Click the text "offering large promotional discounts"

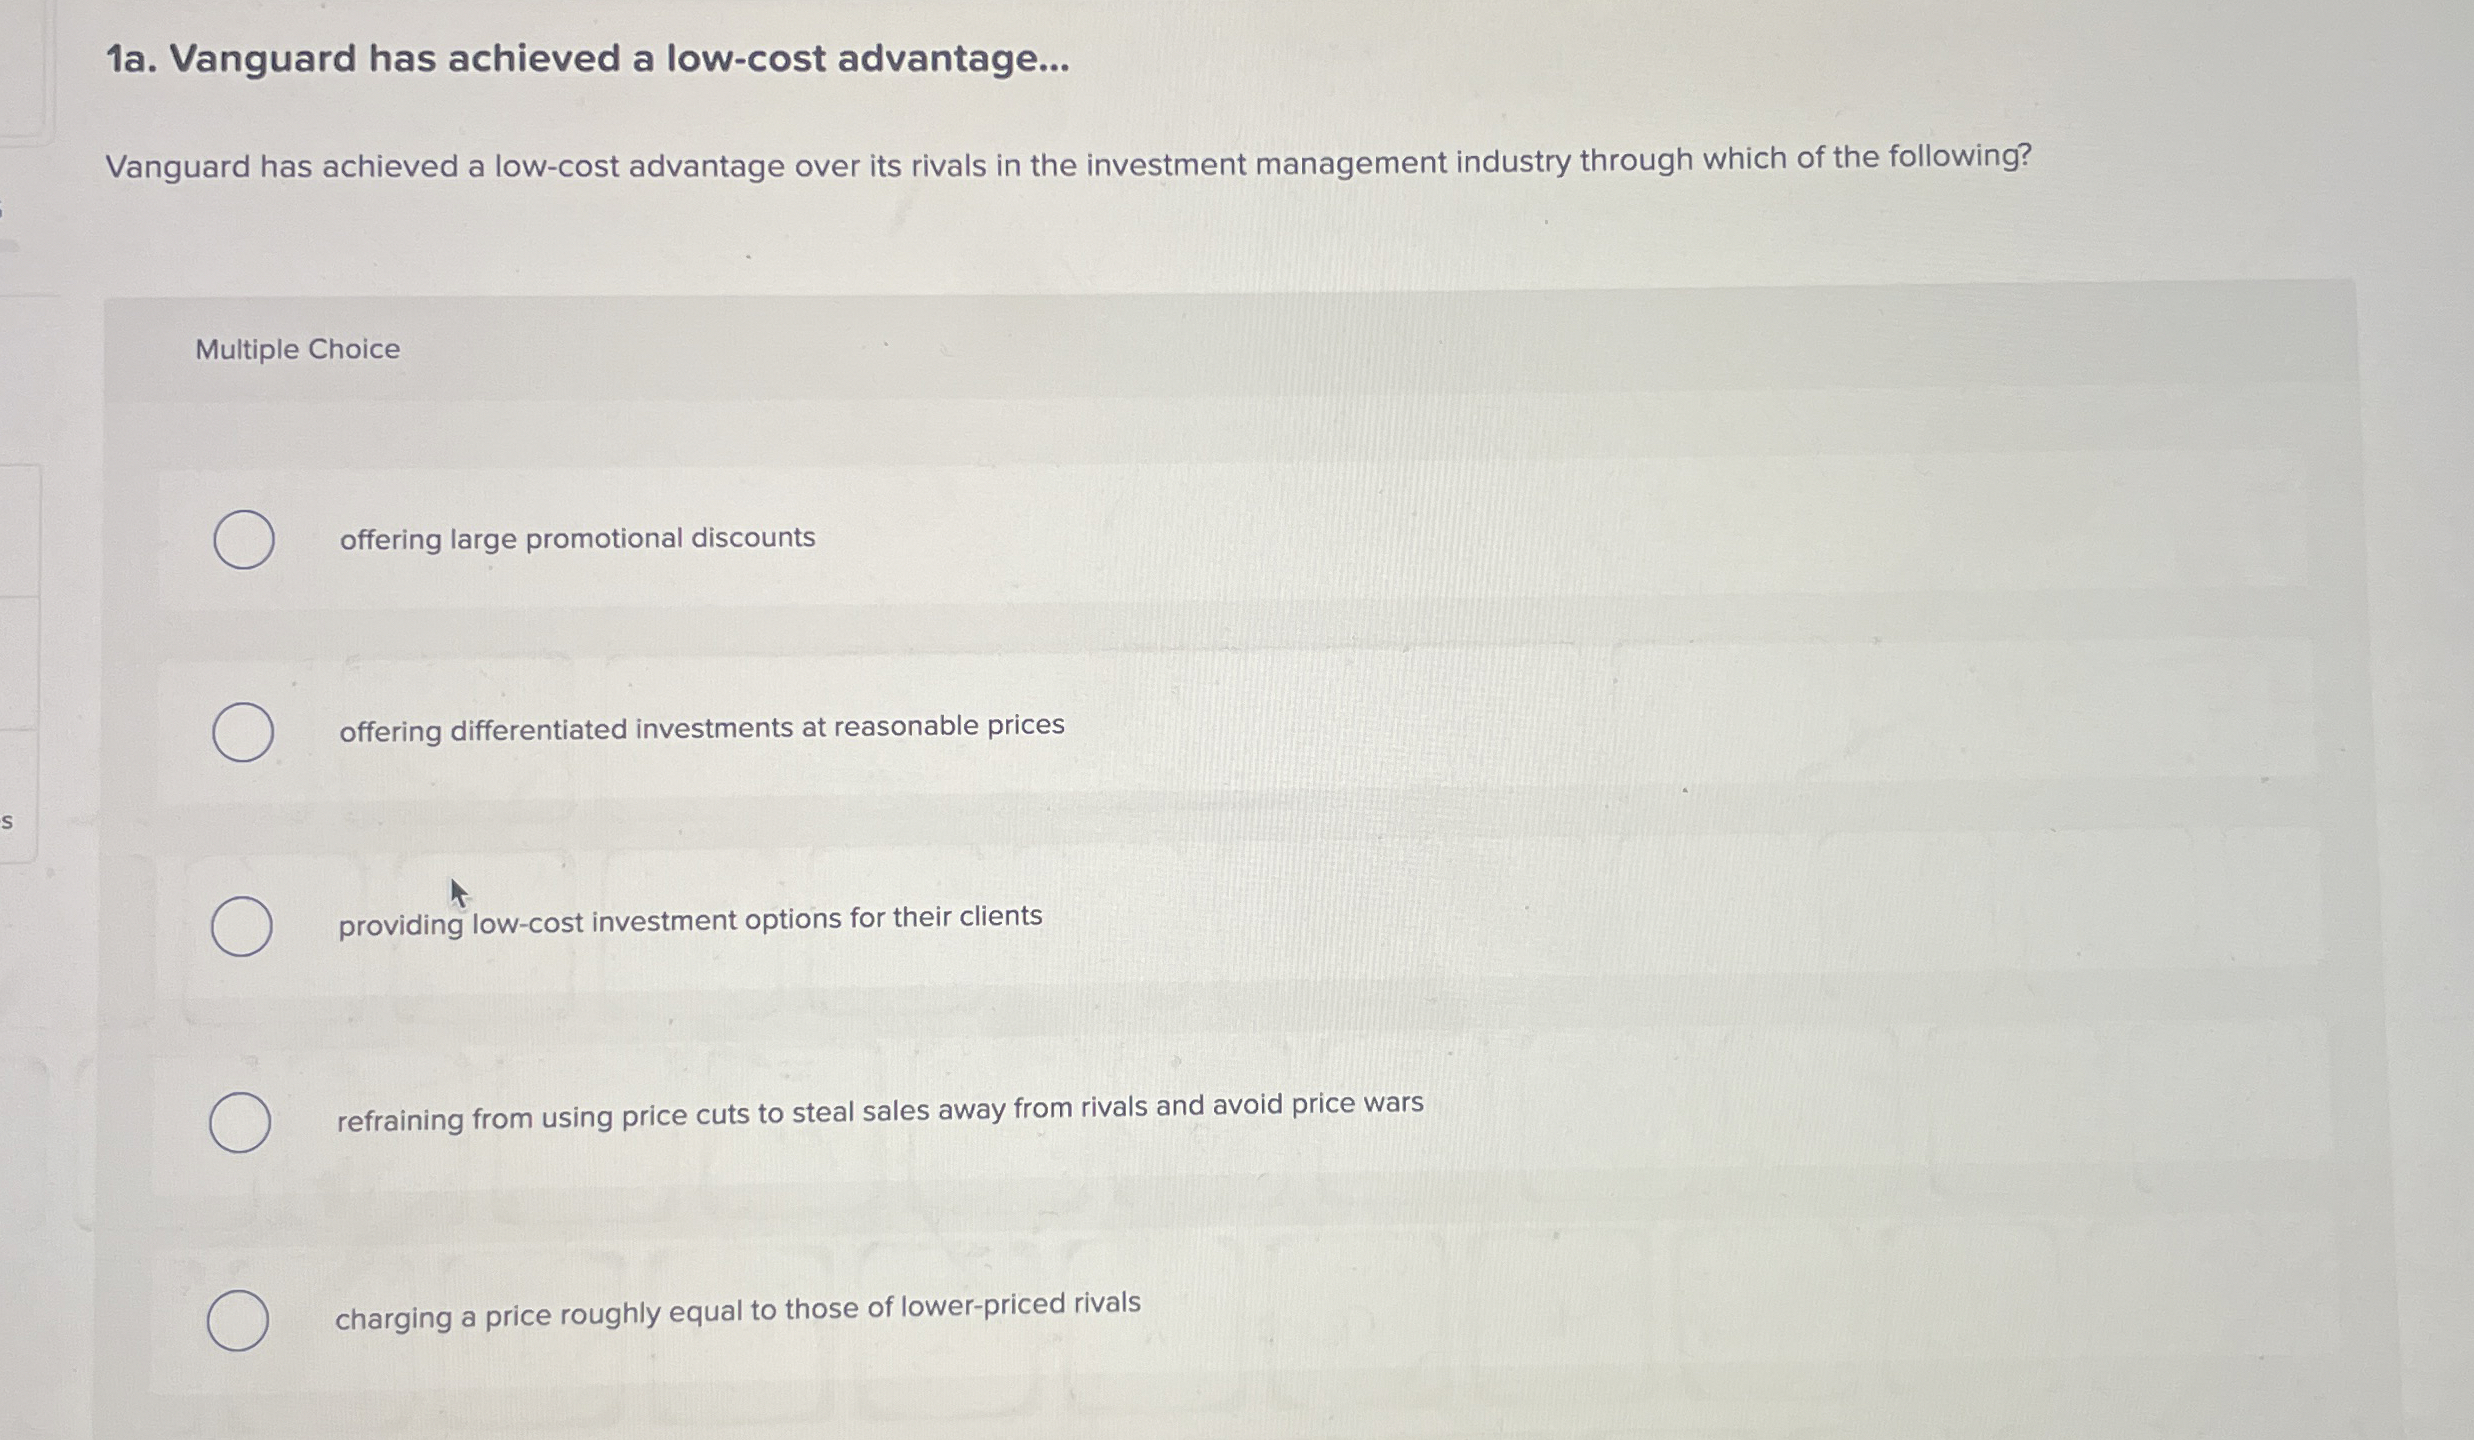pos(575,538)
